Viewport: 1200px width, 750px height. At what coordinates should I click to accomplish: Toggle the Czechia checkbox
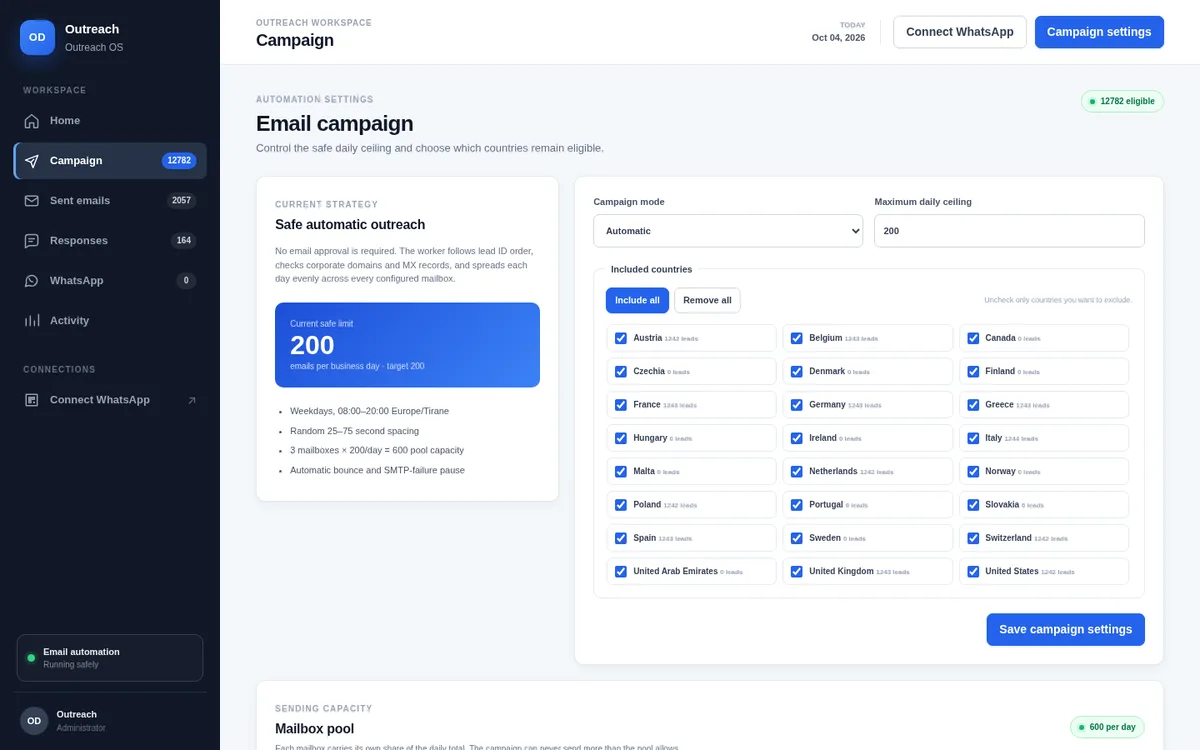621,371
